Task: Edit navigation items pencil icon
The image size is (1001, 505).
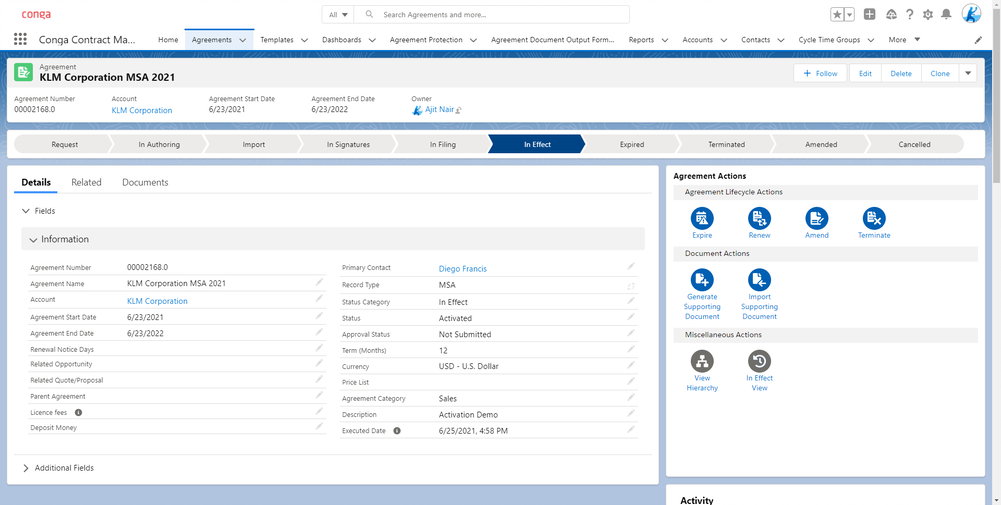Action: 978,40
